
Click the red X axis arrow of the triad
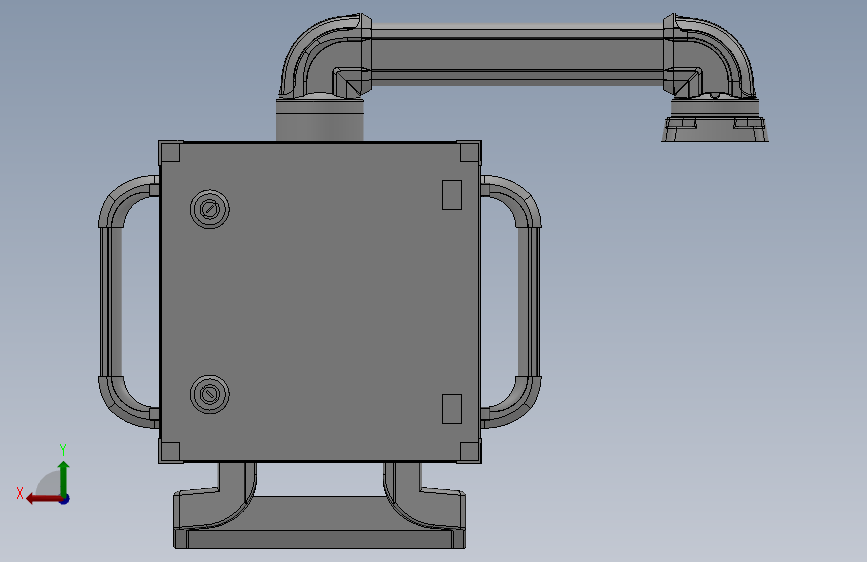(x=44, y=499)
